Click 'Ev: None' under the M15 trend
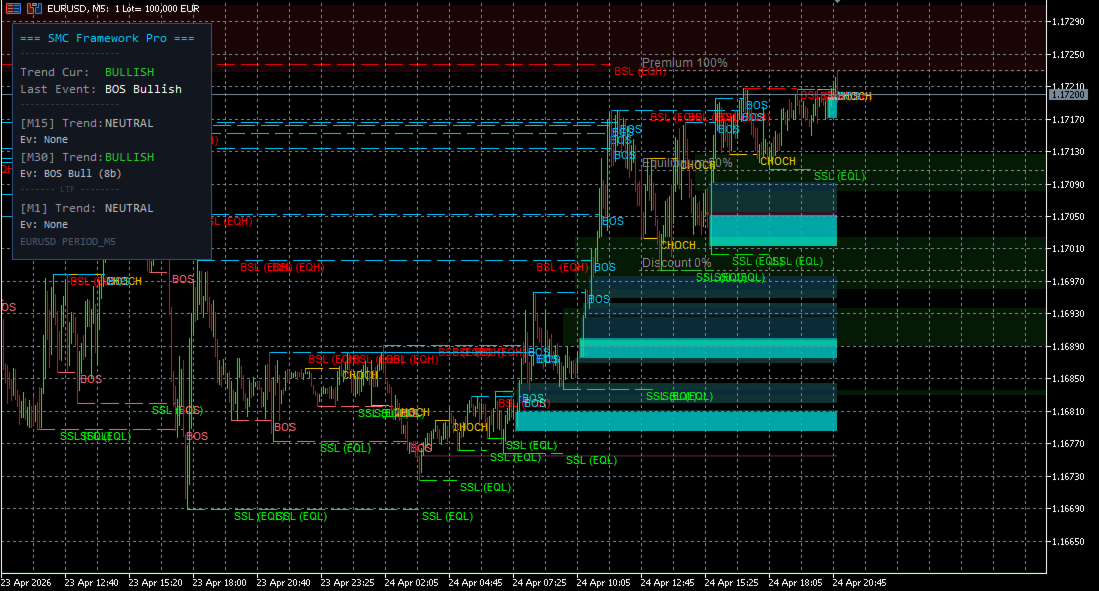The width and height of the screenshot is (1099, 591). click(x=44, y=140)
